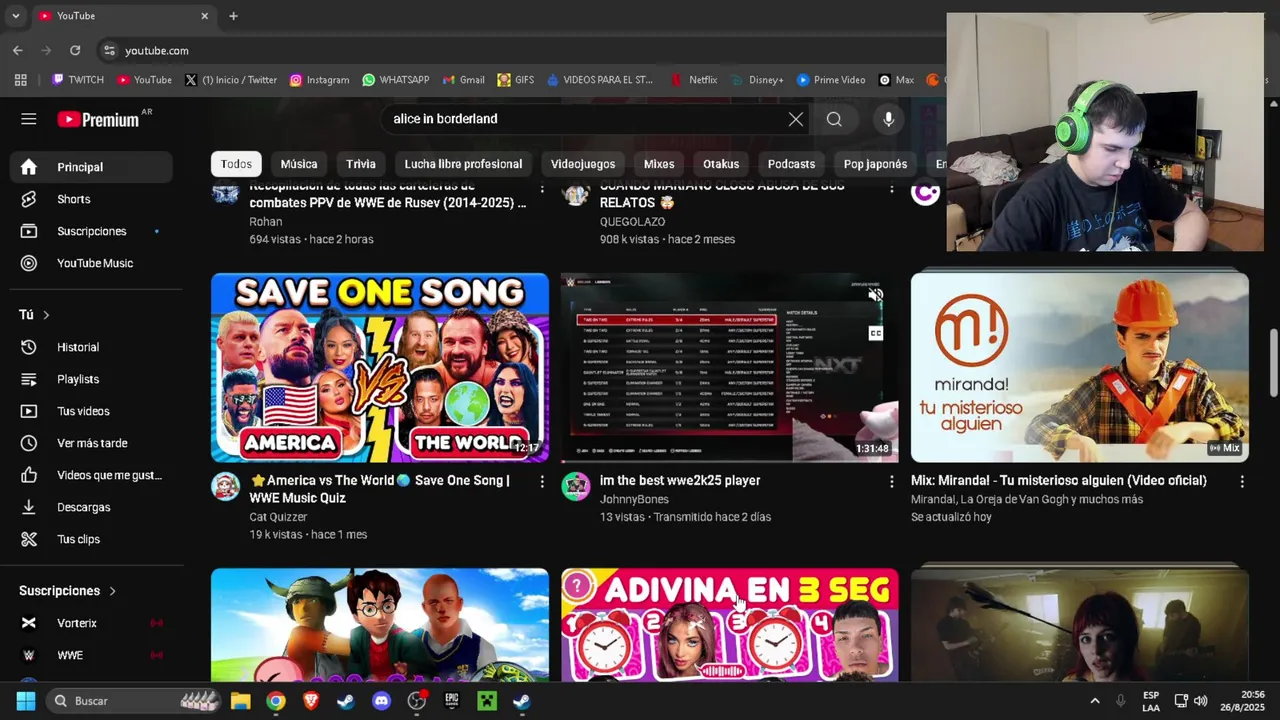The image size is (1280, 720).
Task: Open Discord from the taskbar
Action: click(381, 701)
